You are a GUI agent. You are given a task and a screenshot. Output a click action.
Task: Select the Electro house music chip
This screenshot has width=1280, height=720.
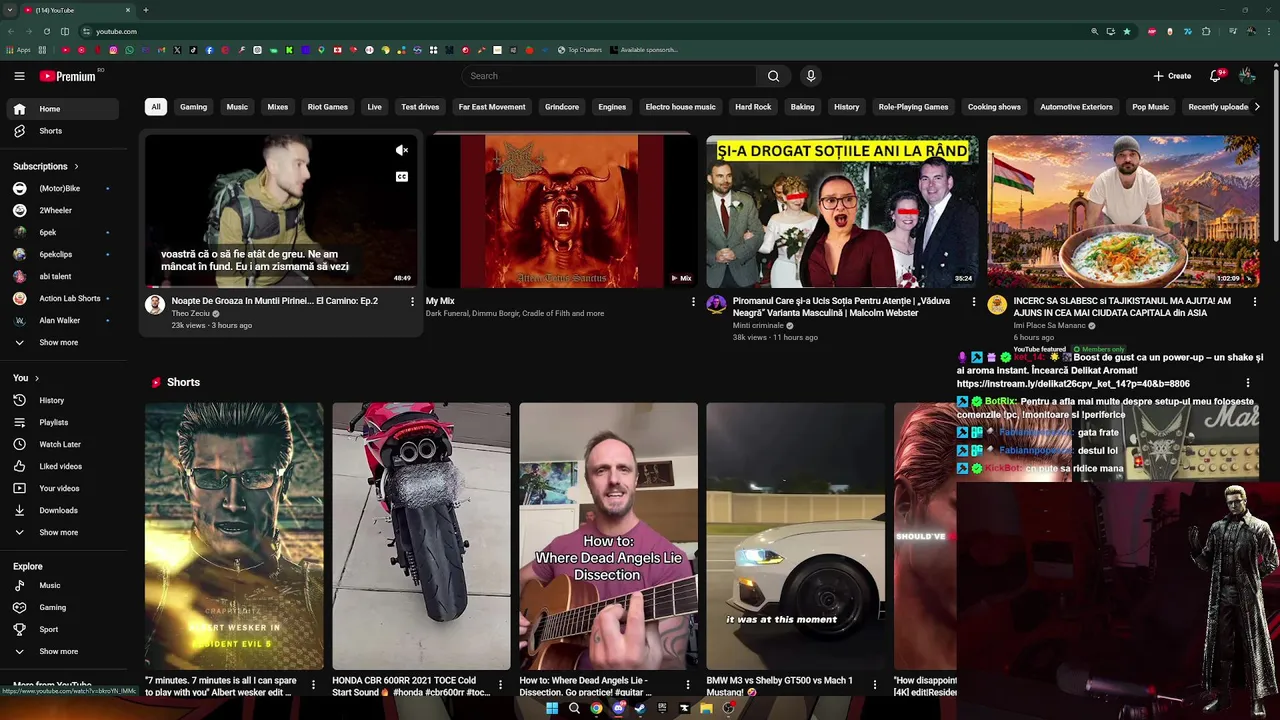pos(680,107)
